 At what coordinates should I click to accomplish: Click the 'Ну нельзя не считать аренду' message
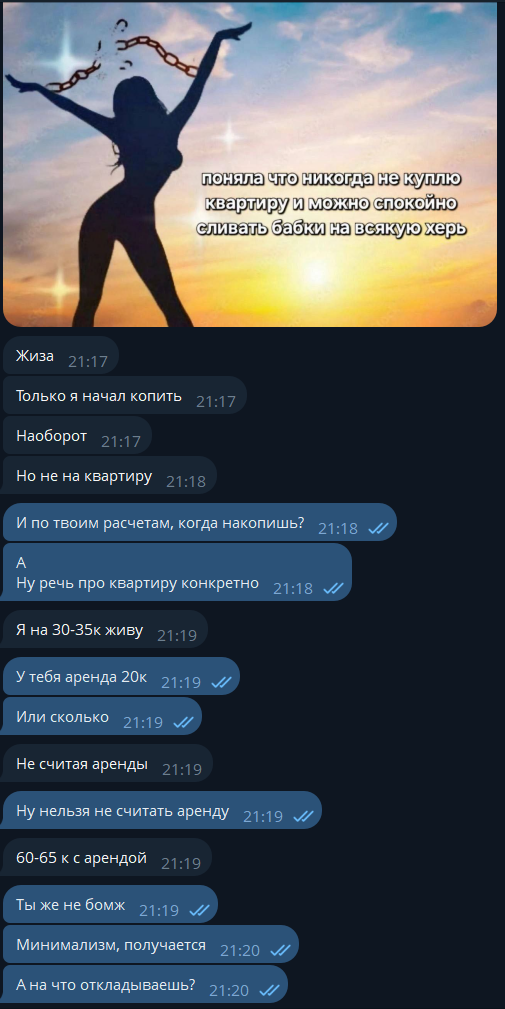pos(162,811)
